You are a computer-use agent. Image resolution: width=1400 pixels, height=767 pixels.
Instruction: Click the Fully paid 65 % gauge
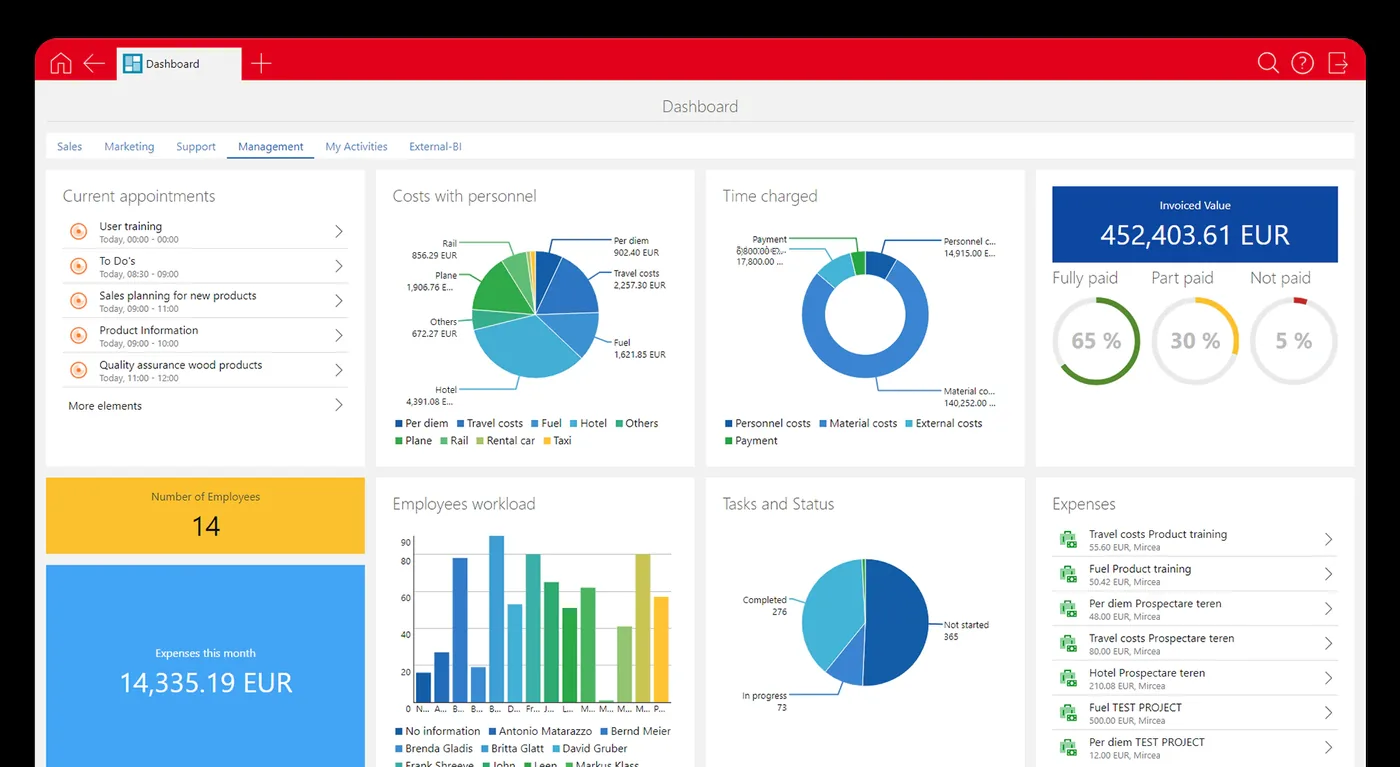(1097, 341)
